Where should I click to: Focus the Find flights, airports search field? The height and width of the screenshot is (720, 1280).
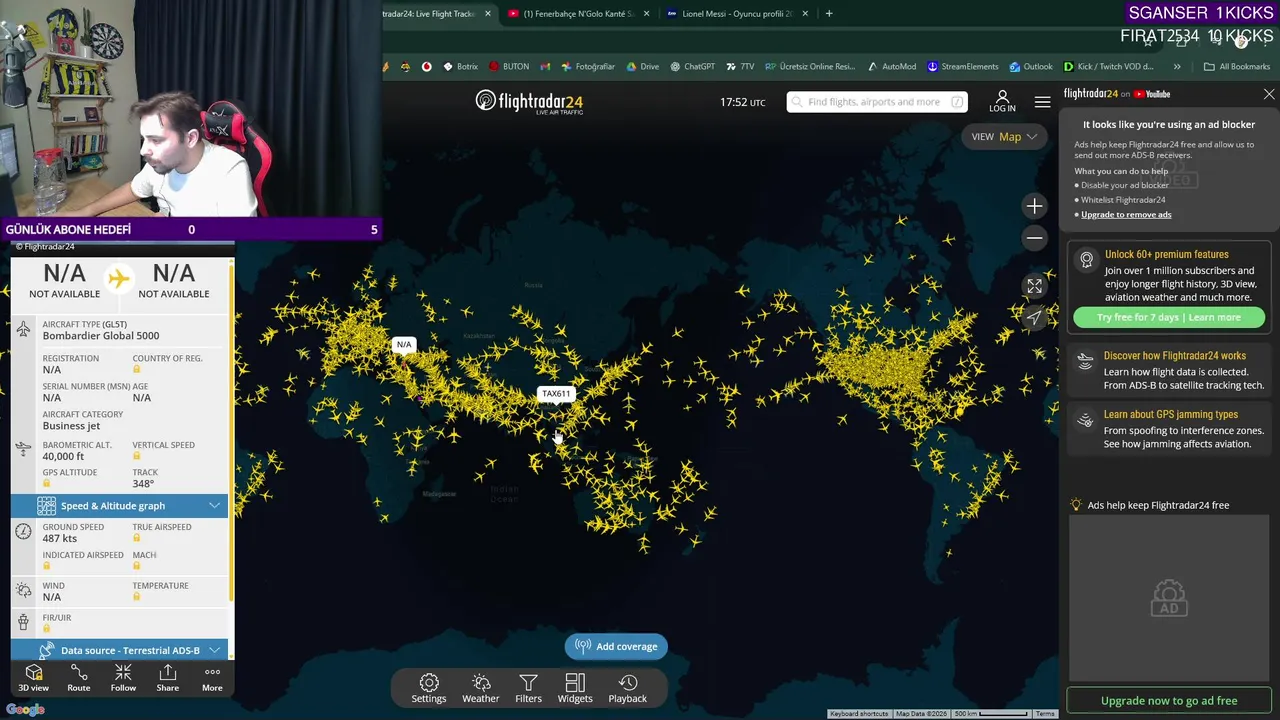[x=877, y=102]
